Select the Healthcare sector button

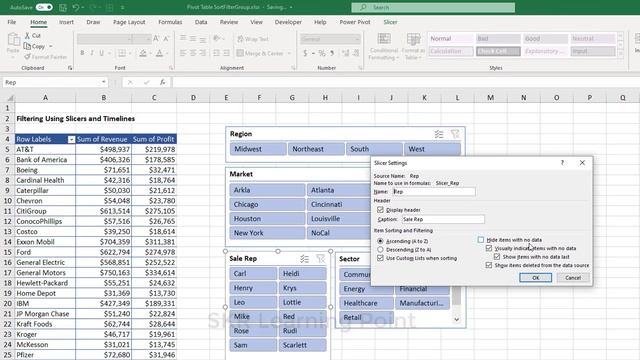pos(366,303)
